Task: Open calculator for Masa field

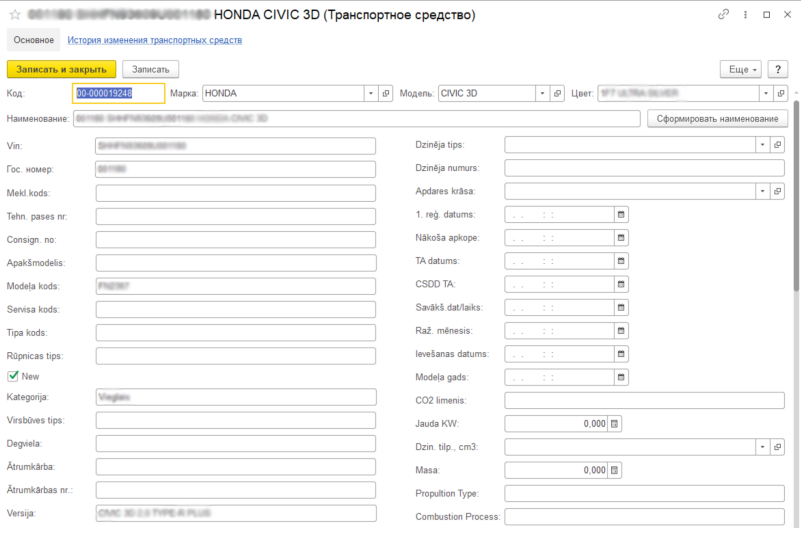Action: coord(614,470)
